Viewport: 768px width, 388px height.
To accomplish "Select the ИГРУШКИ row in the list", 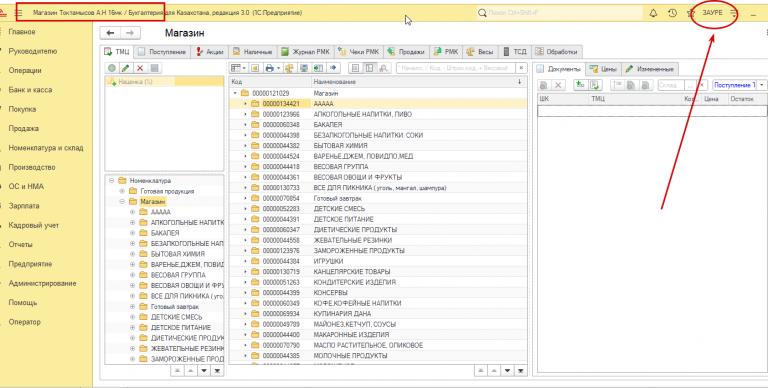I will coord(378,261).
